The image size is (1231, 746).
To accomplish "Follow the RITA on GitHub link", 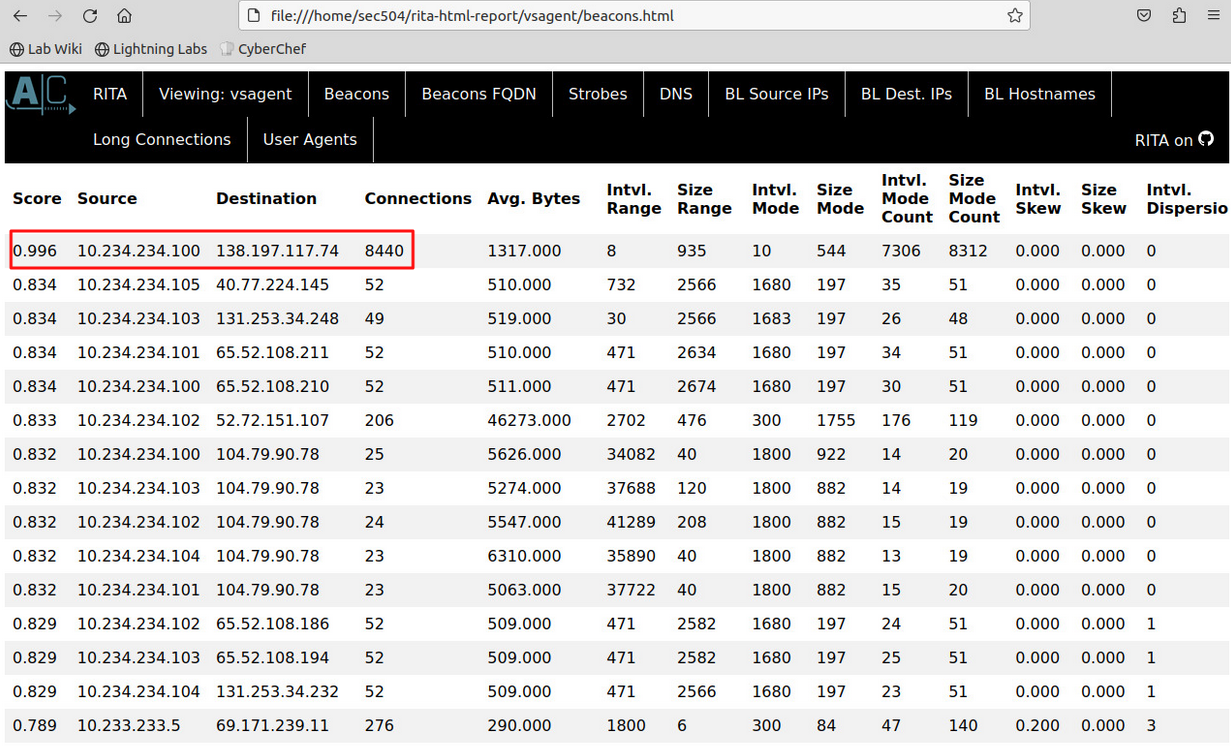I will pos(1174,140).
